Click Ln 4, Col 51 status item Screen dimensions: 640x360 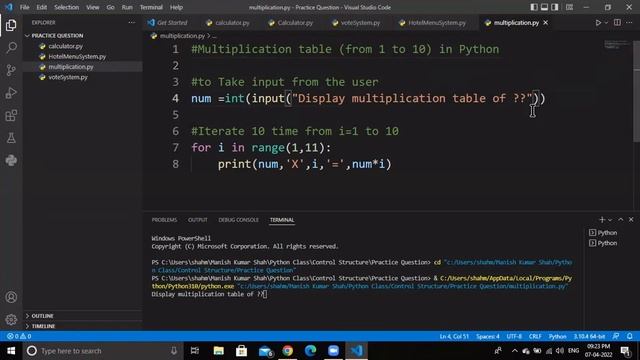pyautogui.click(x=454, y=336)
